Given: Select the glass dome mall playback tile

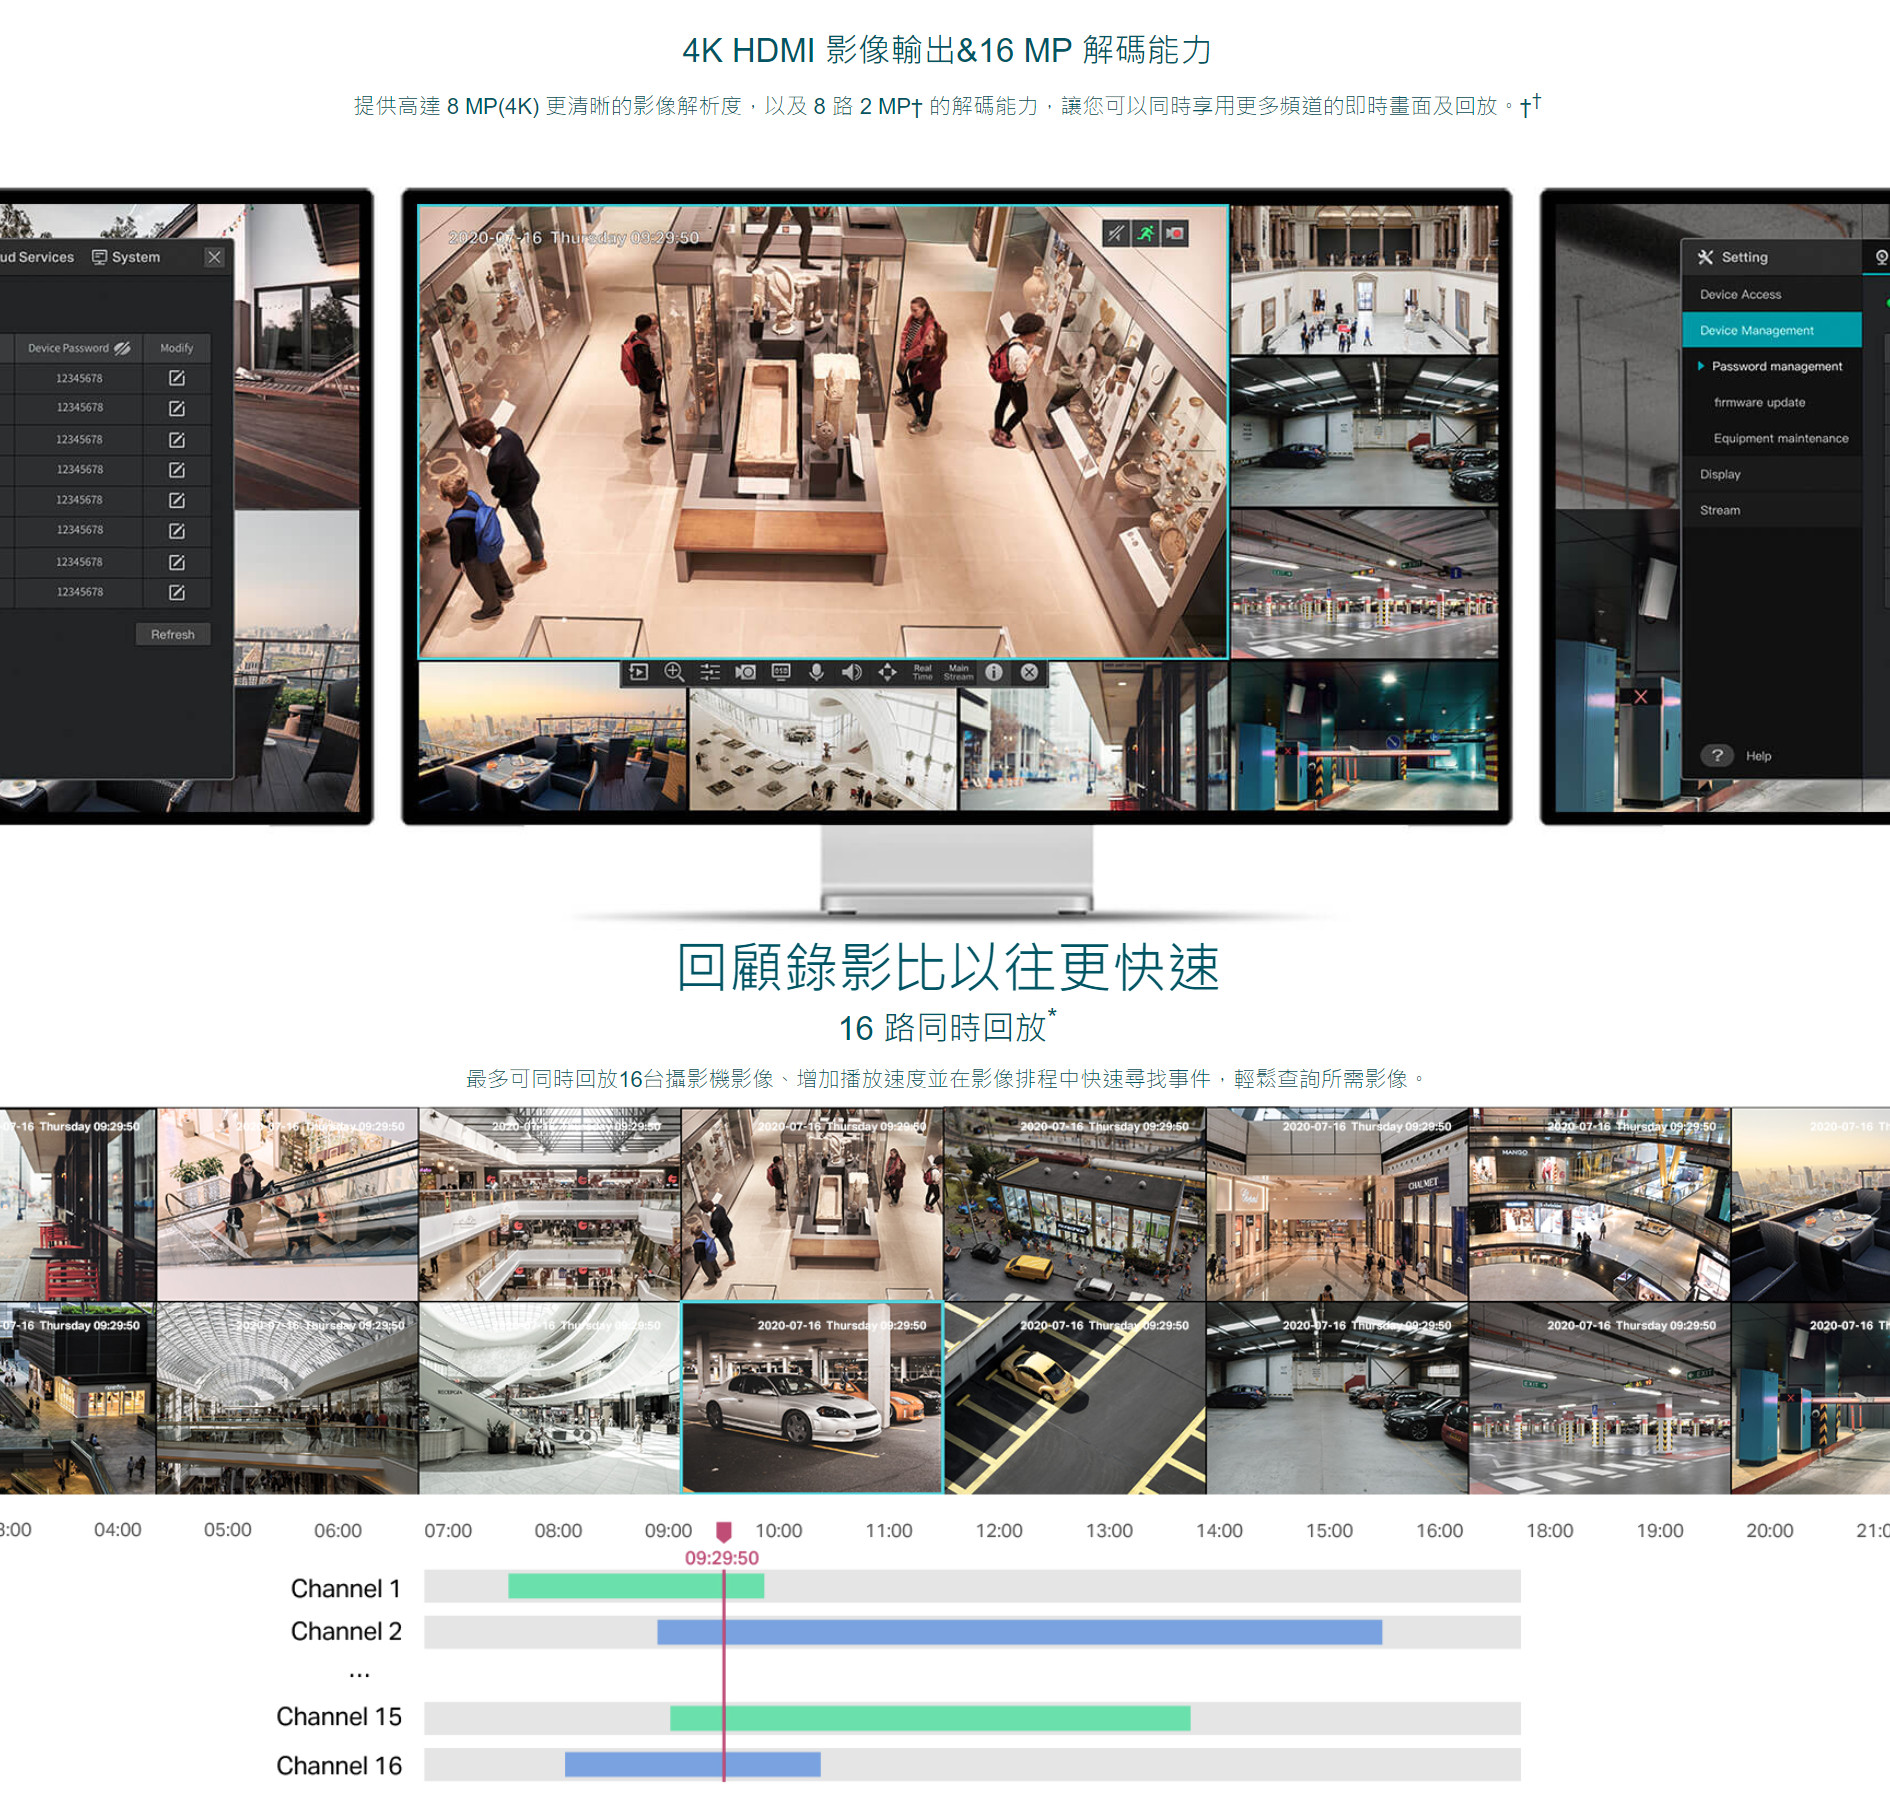Looking at the screenshot, I should point(287,1397).
